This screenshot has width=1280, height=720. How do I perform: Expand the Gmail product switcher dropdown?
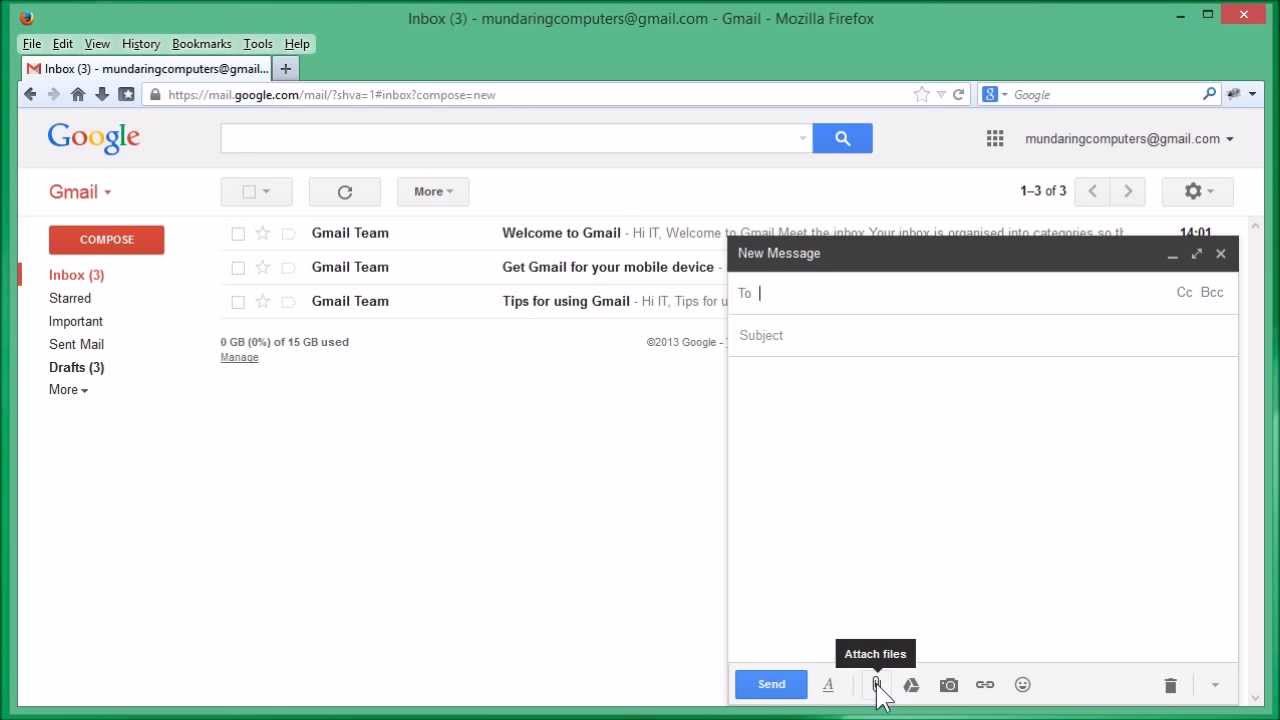(x=80, y=192)
